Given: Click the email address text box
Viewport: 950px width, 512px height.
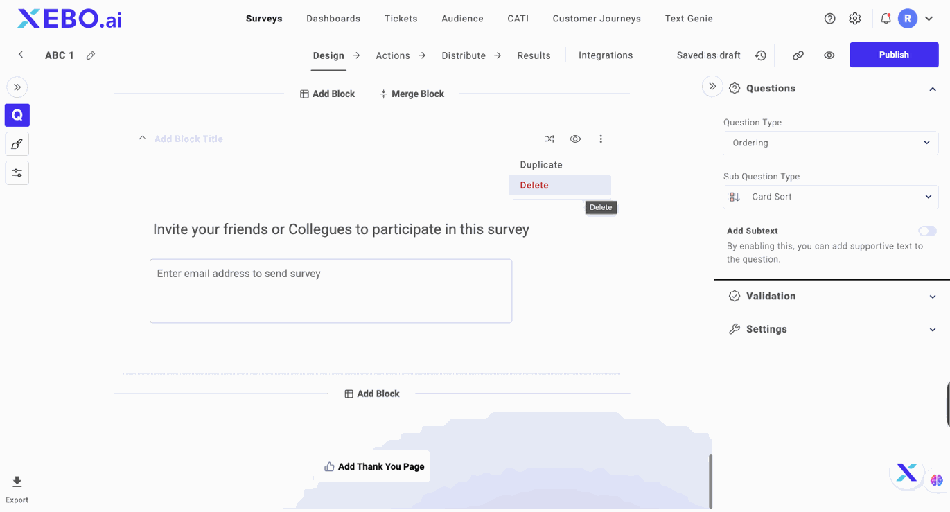Looking at the screenshot, I should click(x=331, y=291).
